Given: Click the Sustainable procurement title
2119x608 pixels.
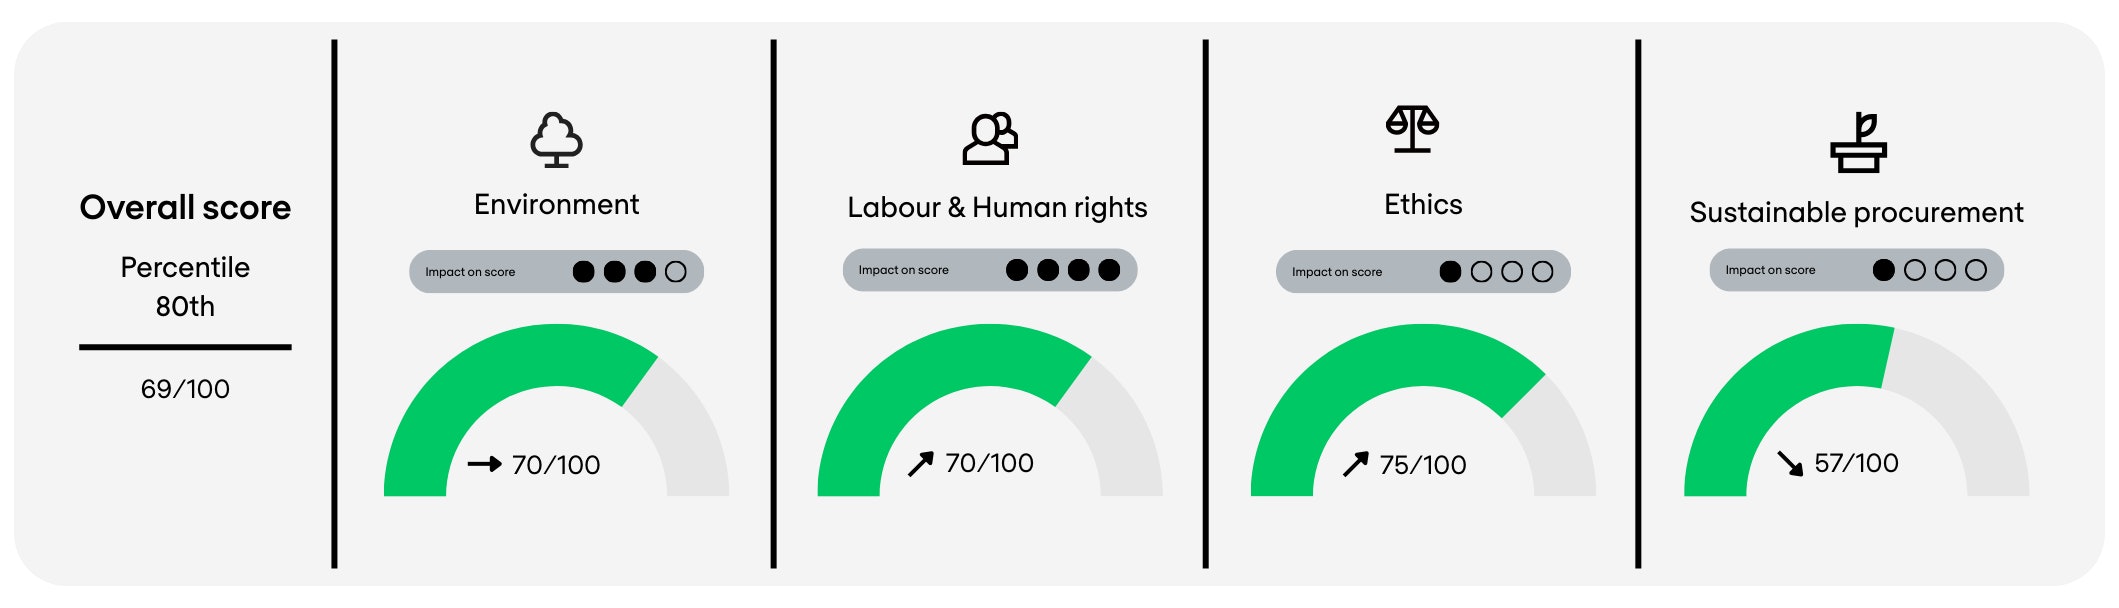Looking at the screenshot, I should pyautogui.click(x=1856, y=212).
